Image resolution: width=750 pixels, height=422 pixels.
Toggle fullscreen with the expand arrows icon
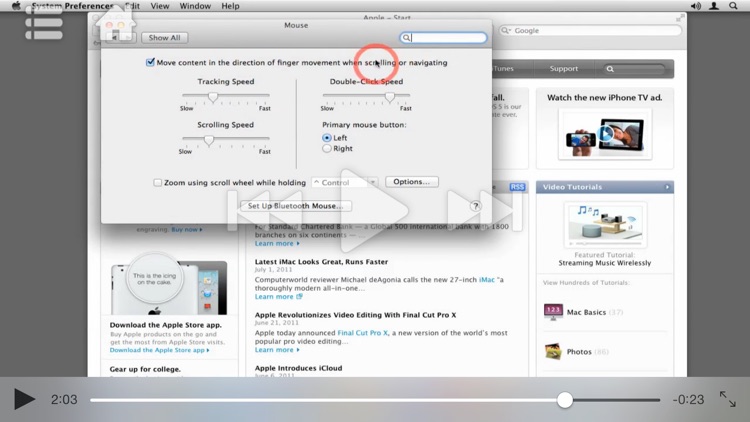pyautogui.click(x=728, y=399)
